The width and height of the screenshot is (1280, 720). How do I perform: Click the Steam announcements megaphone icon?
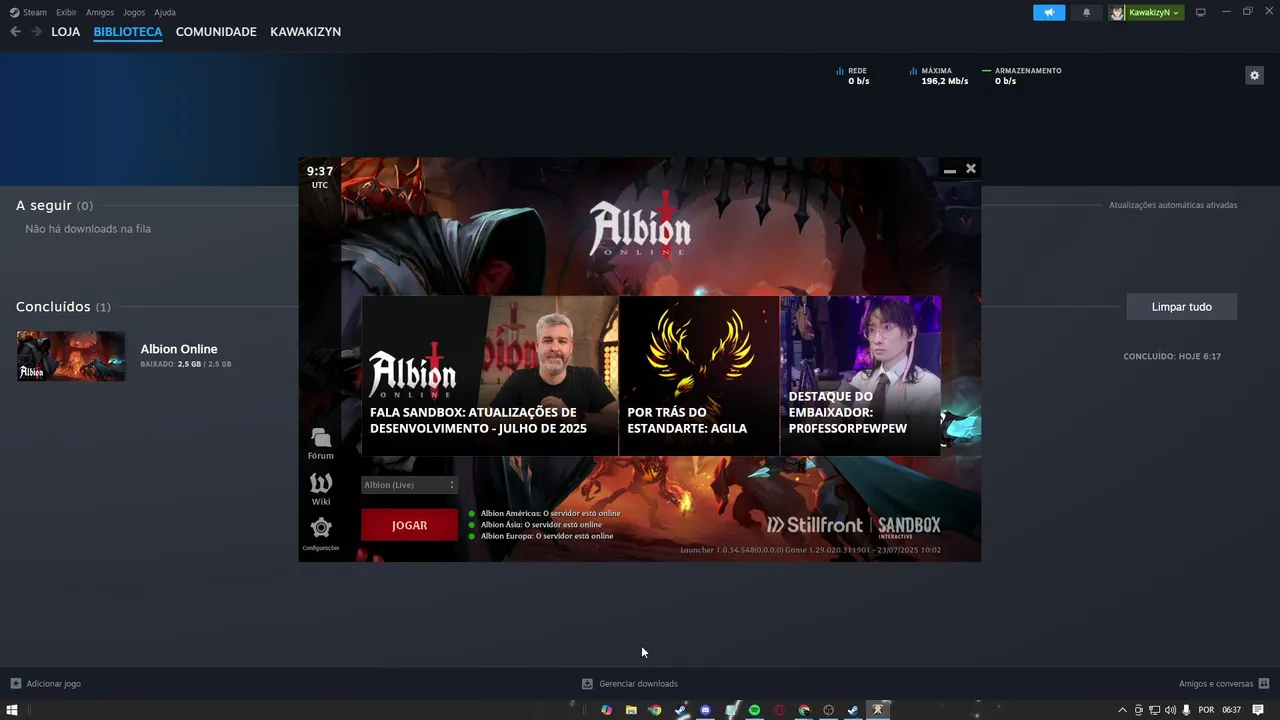pos(1049,12)
